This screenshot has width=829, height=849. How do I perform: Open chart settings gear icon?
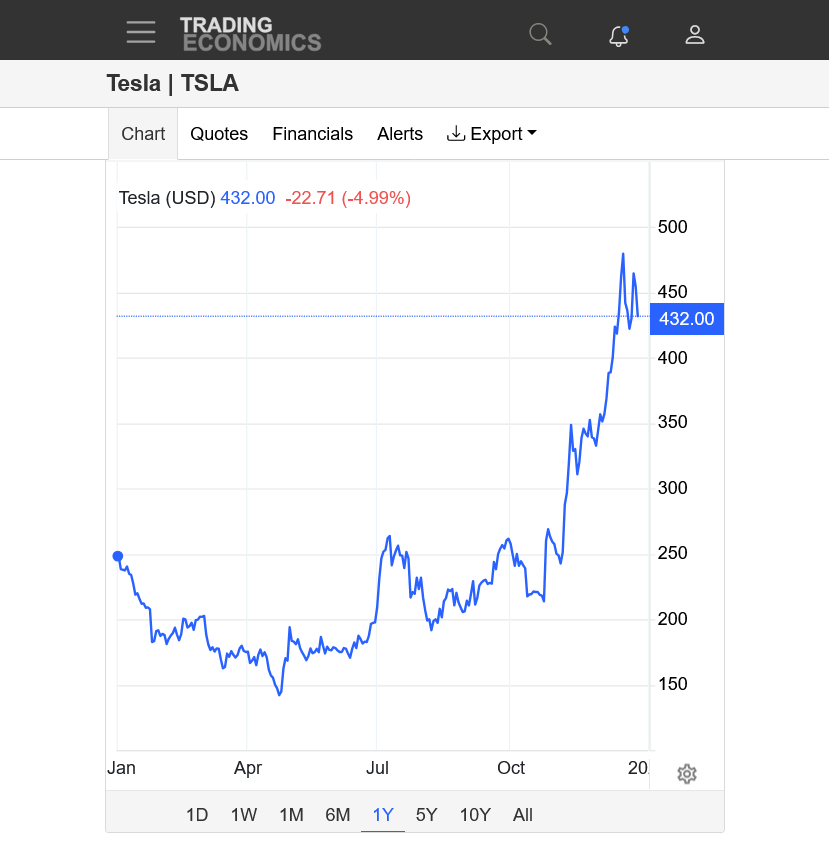[686, 774]
